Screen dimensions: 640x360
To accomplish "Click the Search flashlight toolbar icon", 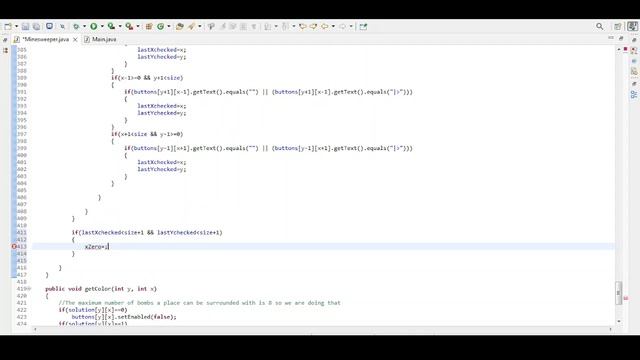I will (191, 27).
